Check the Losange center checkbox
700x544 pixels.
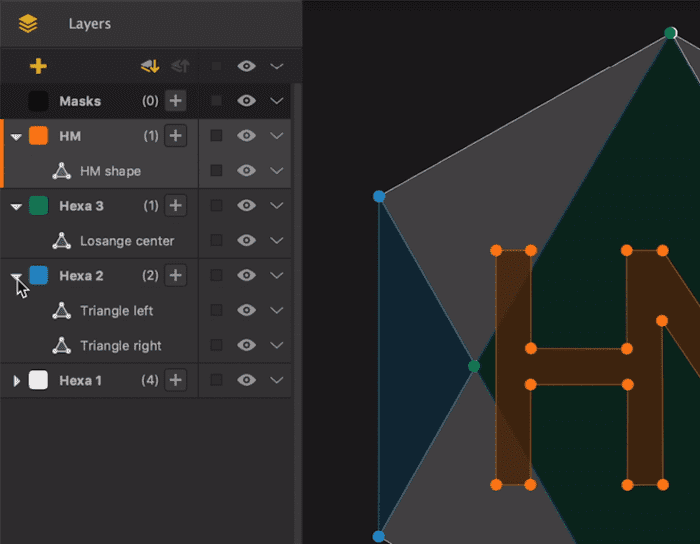(x=217, y=241)
